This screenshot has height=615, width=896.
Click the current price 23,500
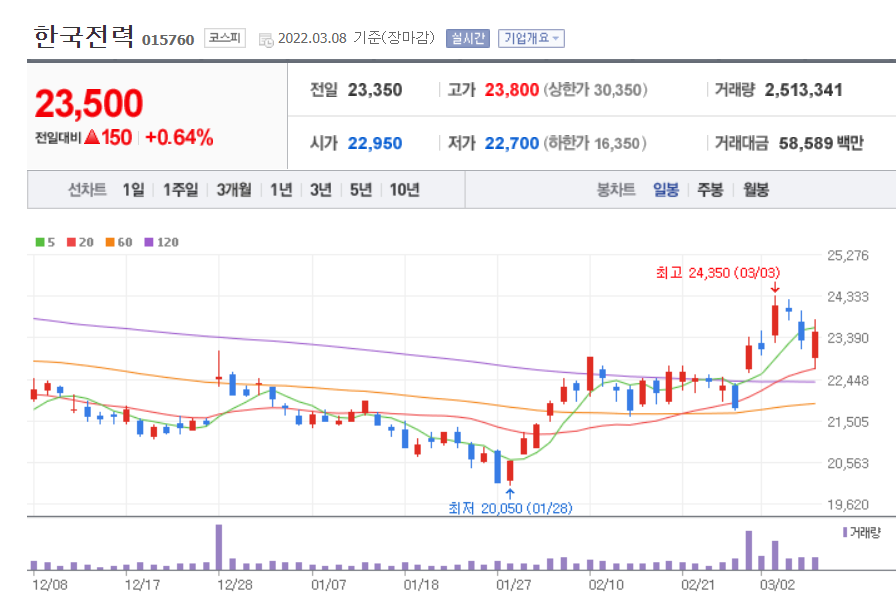(x=89, y=103)
